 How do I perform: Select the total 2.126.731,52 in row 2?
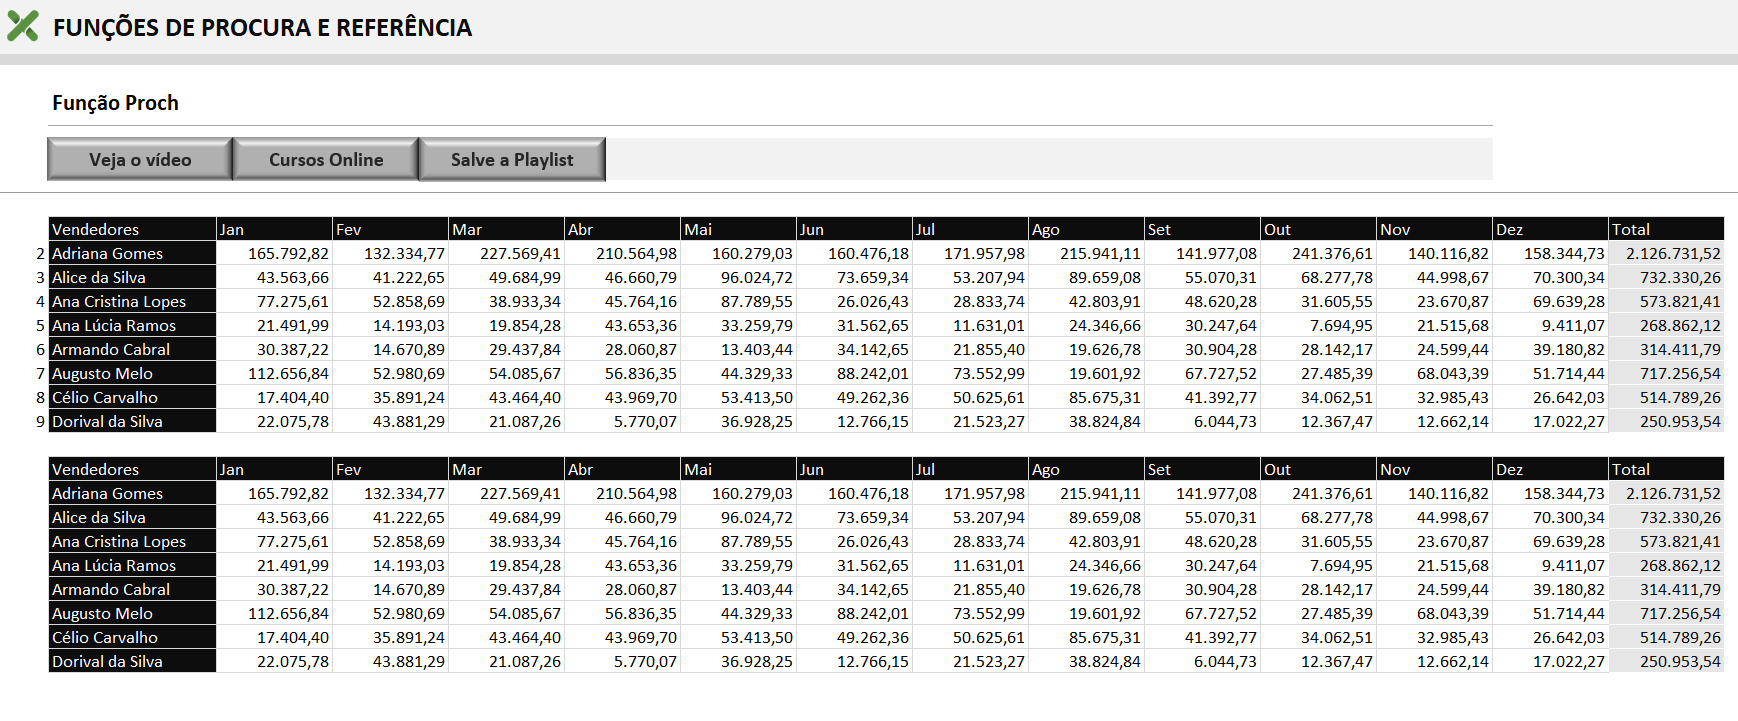[x=1666, y=253]
